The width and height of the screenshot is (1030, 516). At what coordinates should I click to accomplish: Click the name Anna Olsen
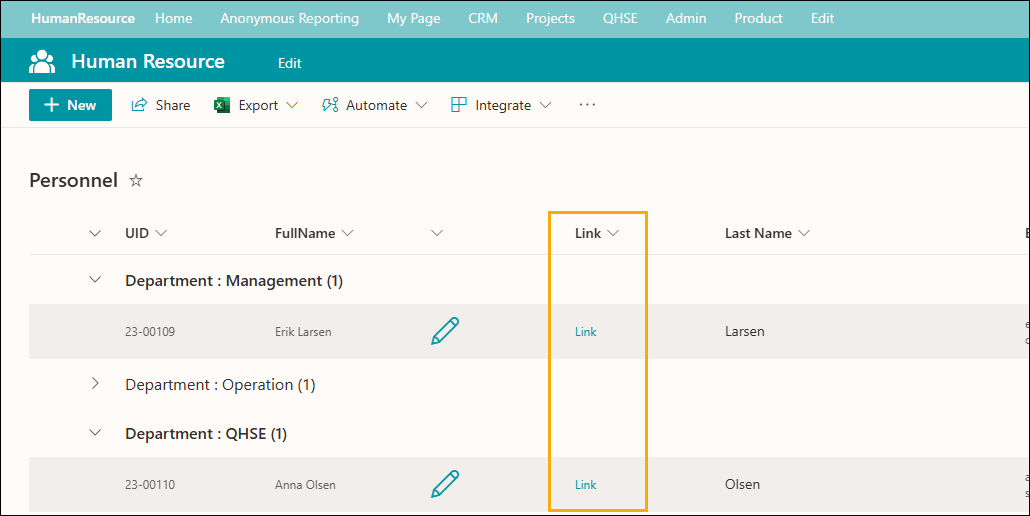305,484
